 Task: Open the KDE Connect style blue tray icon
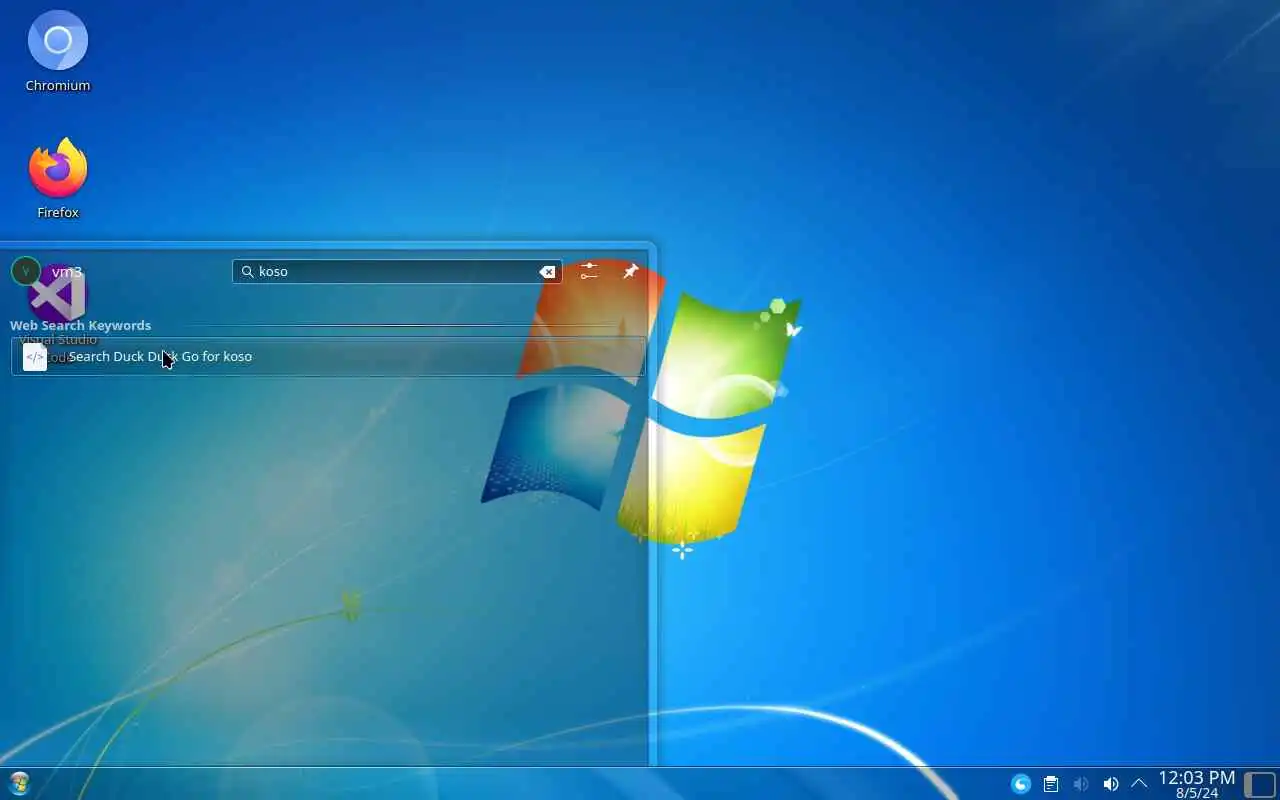coord(1021,784)
